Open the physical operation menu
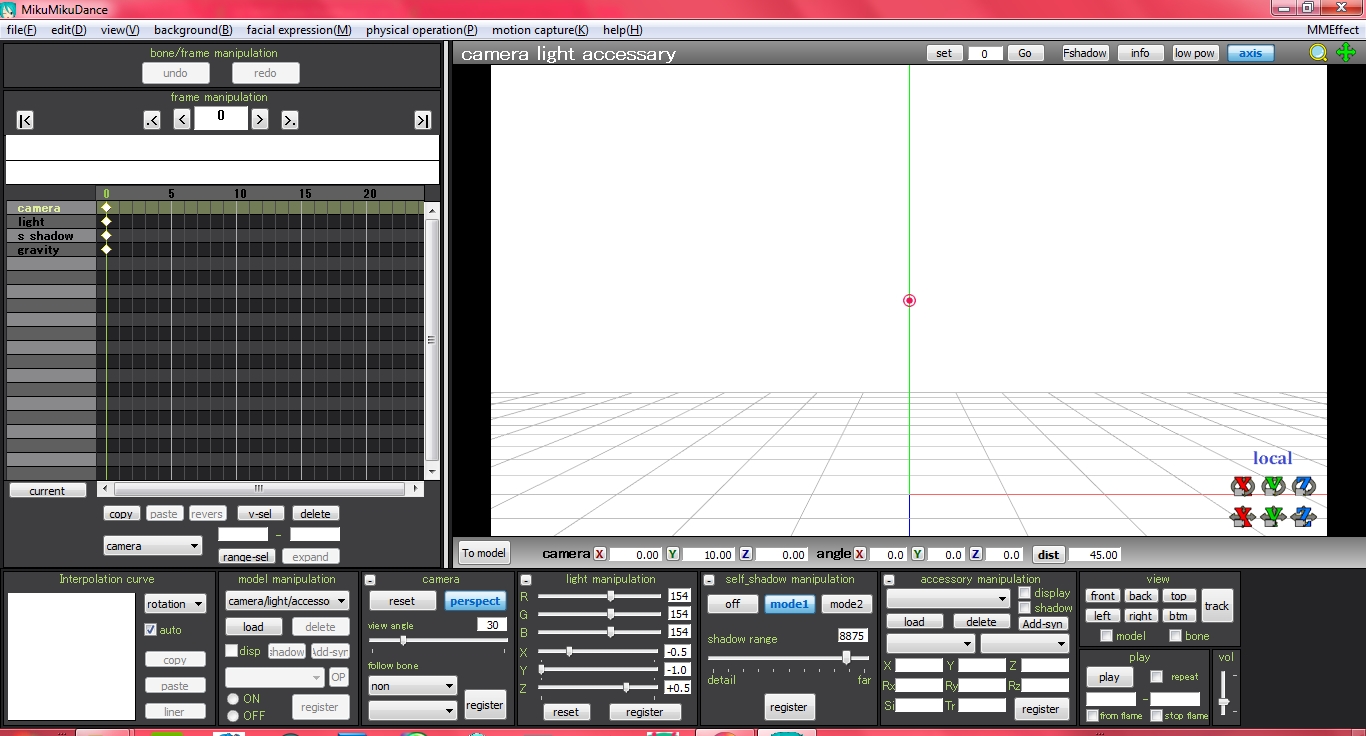This screenshot has height=736, width=1366. pos(421,30)
